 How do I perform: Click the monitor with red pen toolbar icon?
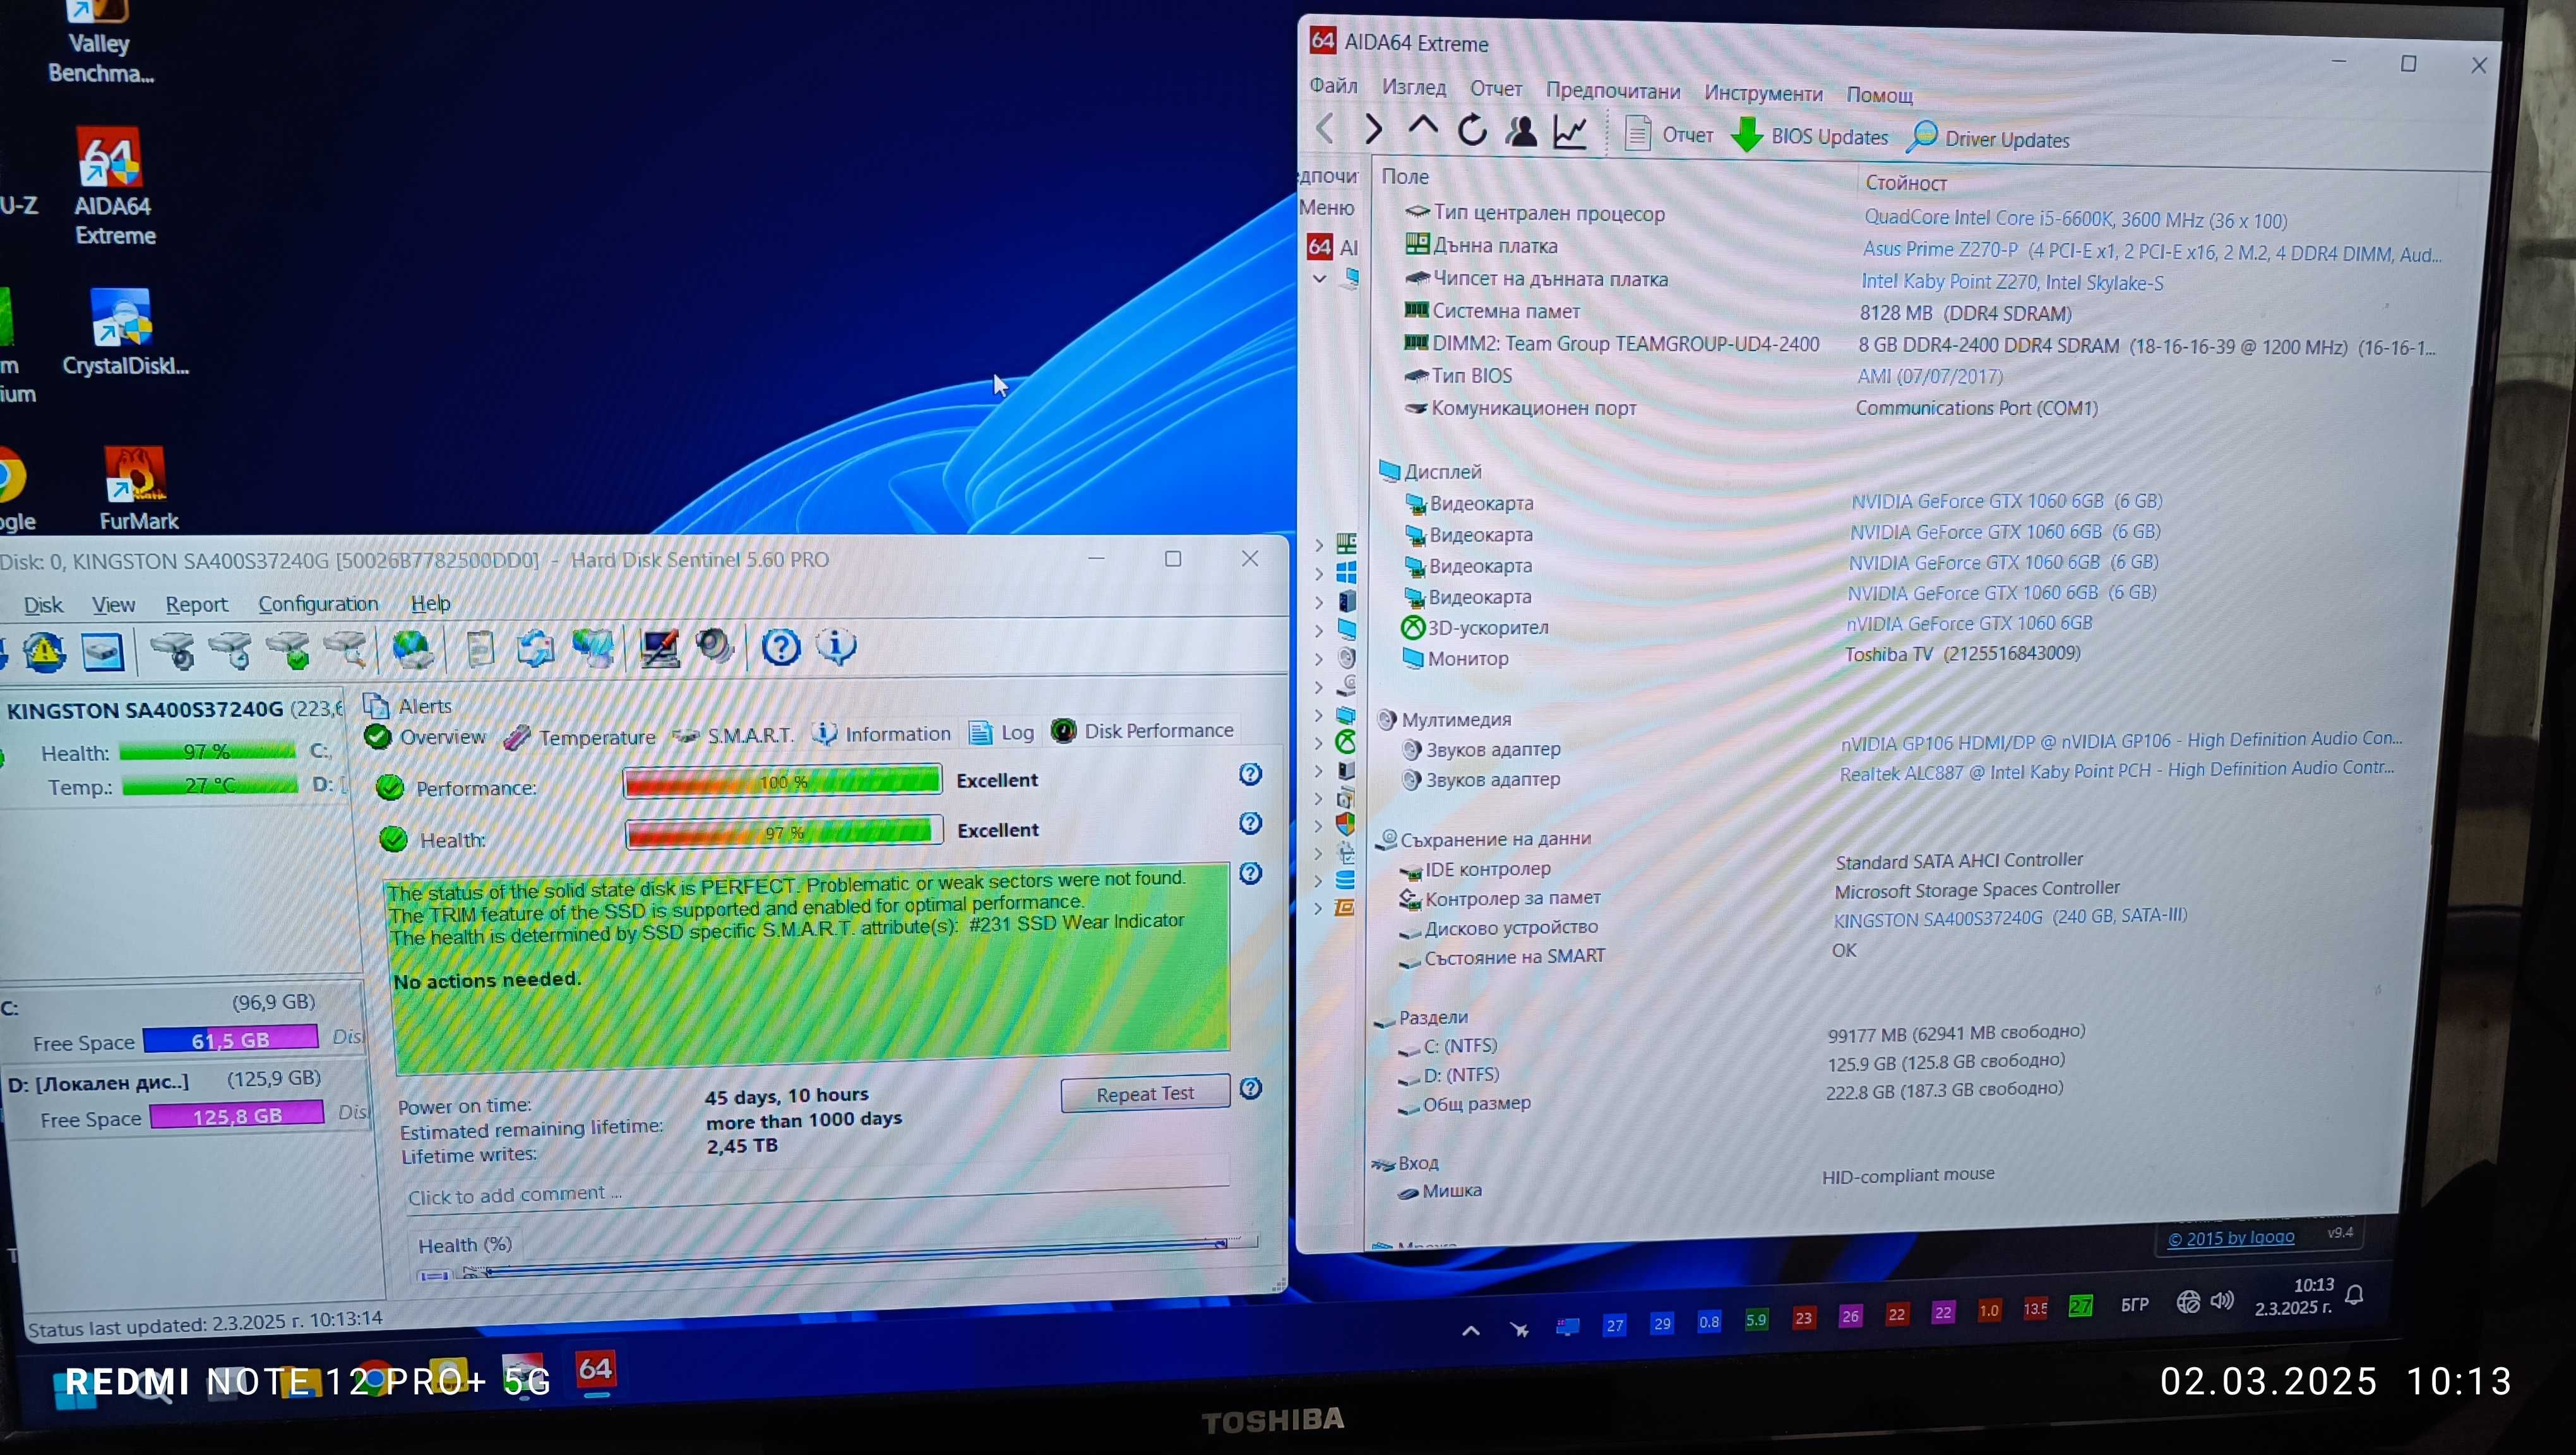[x=659, y=648]
